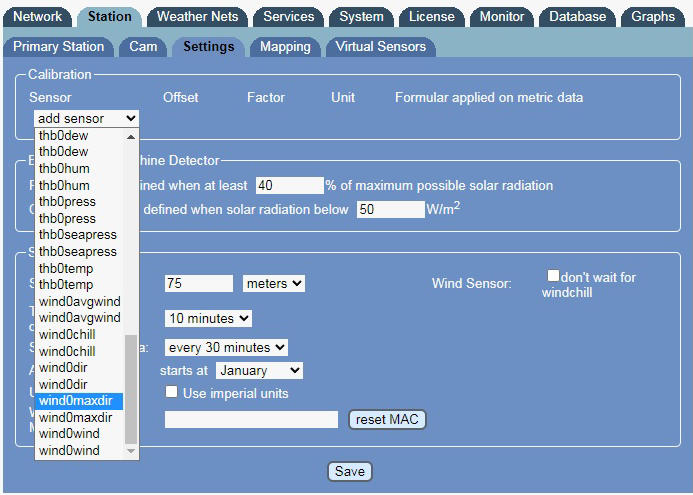Click the sensor list scroll down arrow
Image resolution: width=693 pixels, height=495 pixels.
click(x=131, y=451)
